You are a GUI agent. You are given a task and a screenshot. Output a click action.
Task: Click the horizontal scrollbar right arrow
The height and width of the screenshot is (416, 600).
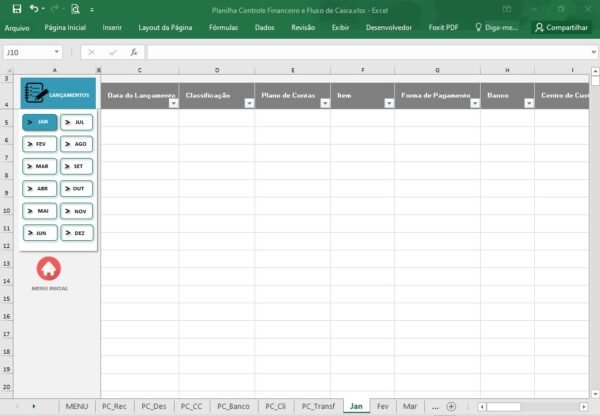584,407
